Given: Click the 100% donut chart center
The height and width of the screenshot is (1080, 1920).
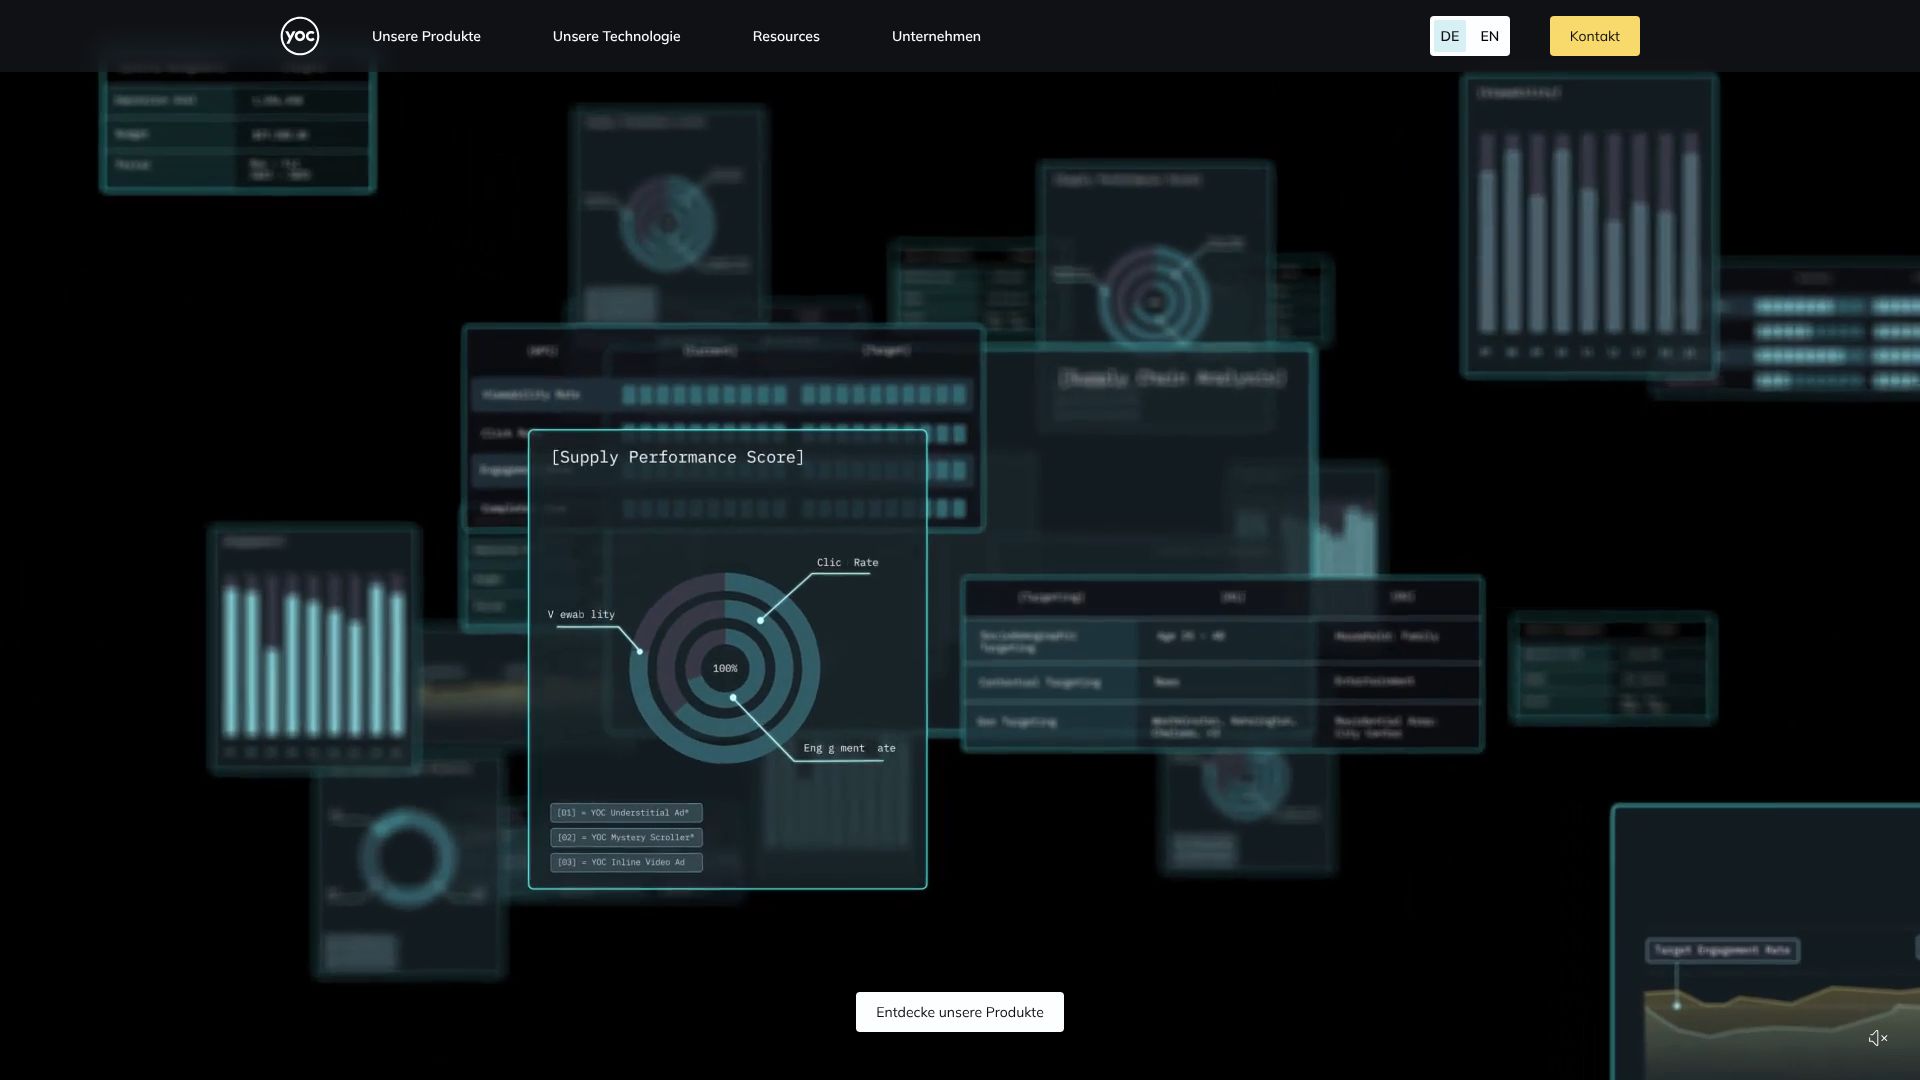Looking at the screenshot, I should (x=725, y=668).
